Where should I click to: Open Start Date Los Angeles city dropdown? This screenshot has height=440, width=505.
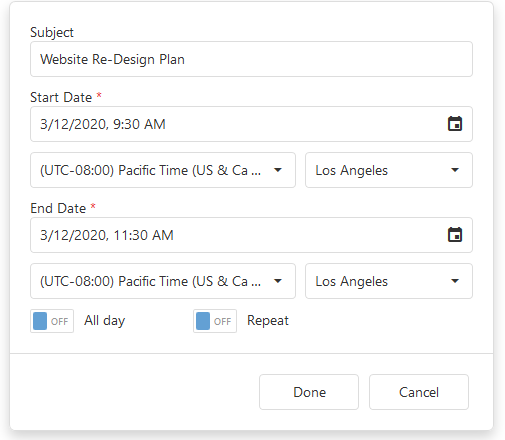click(x=389, y=170)
